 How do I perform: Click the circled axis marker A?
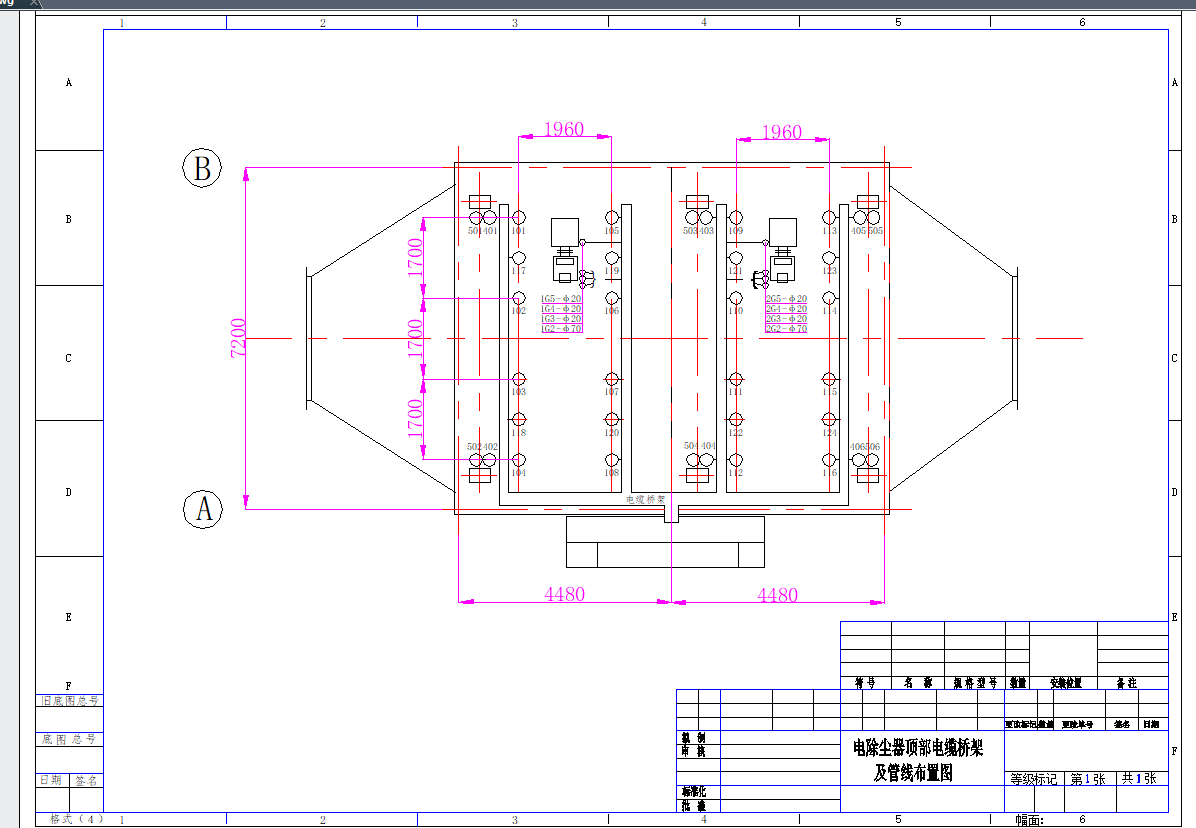pos(203,509)
